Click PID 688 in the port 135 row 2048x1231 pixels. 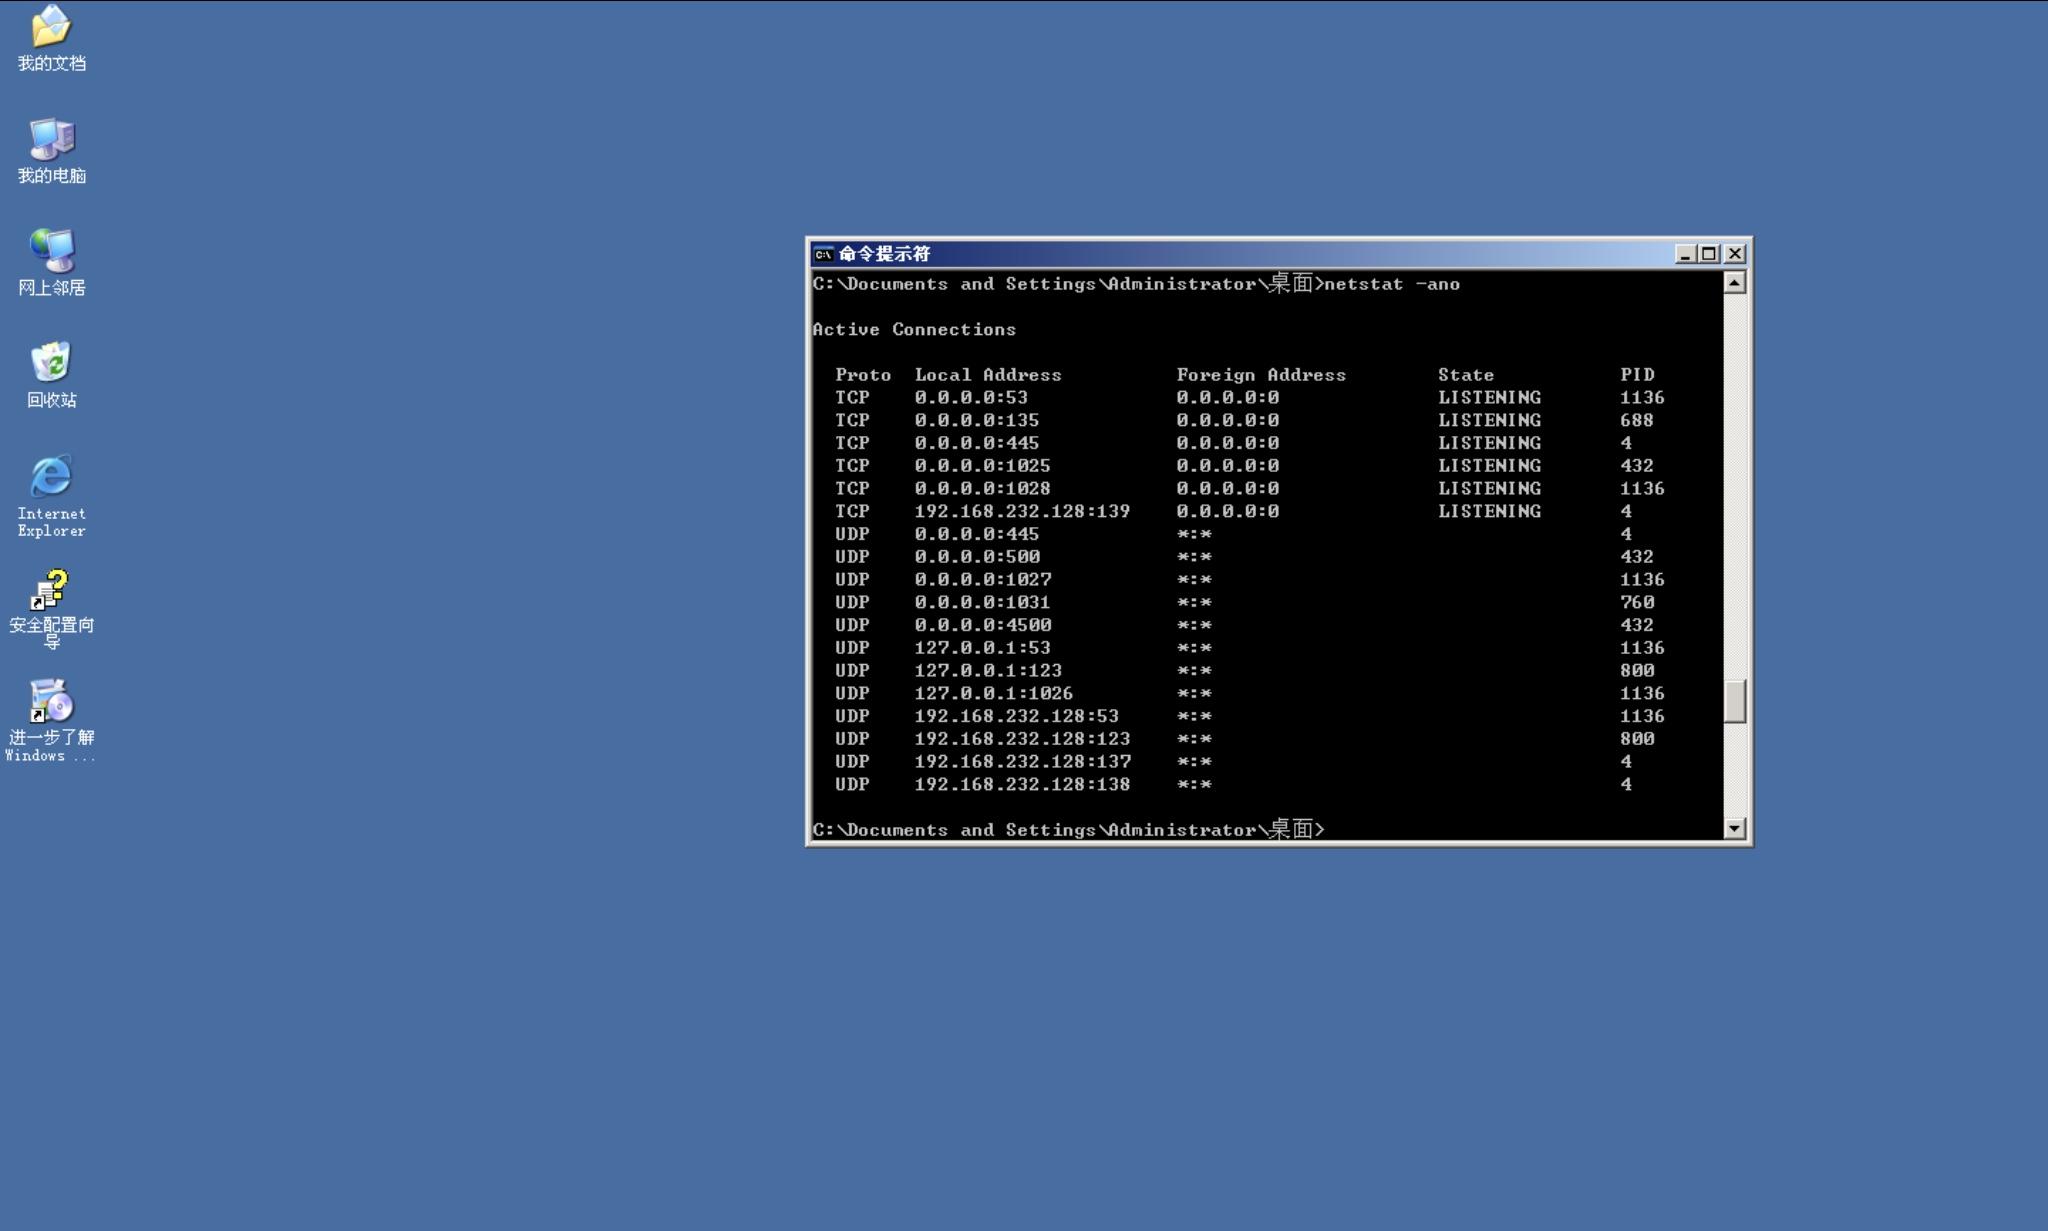pos(1637,421)
